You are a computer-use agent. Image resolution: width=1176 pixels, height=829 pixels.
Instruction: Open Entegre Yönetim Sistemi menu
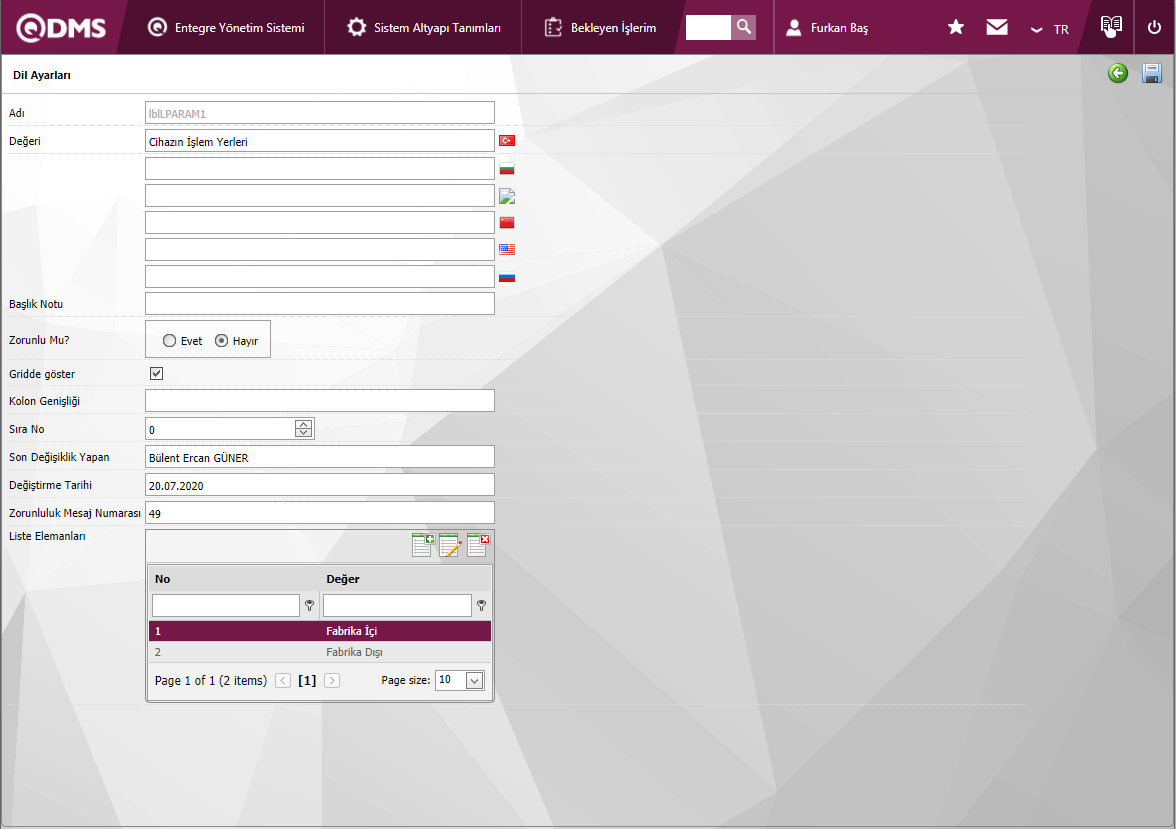click(226, 28)
